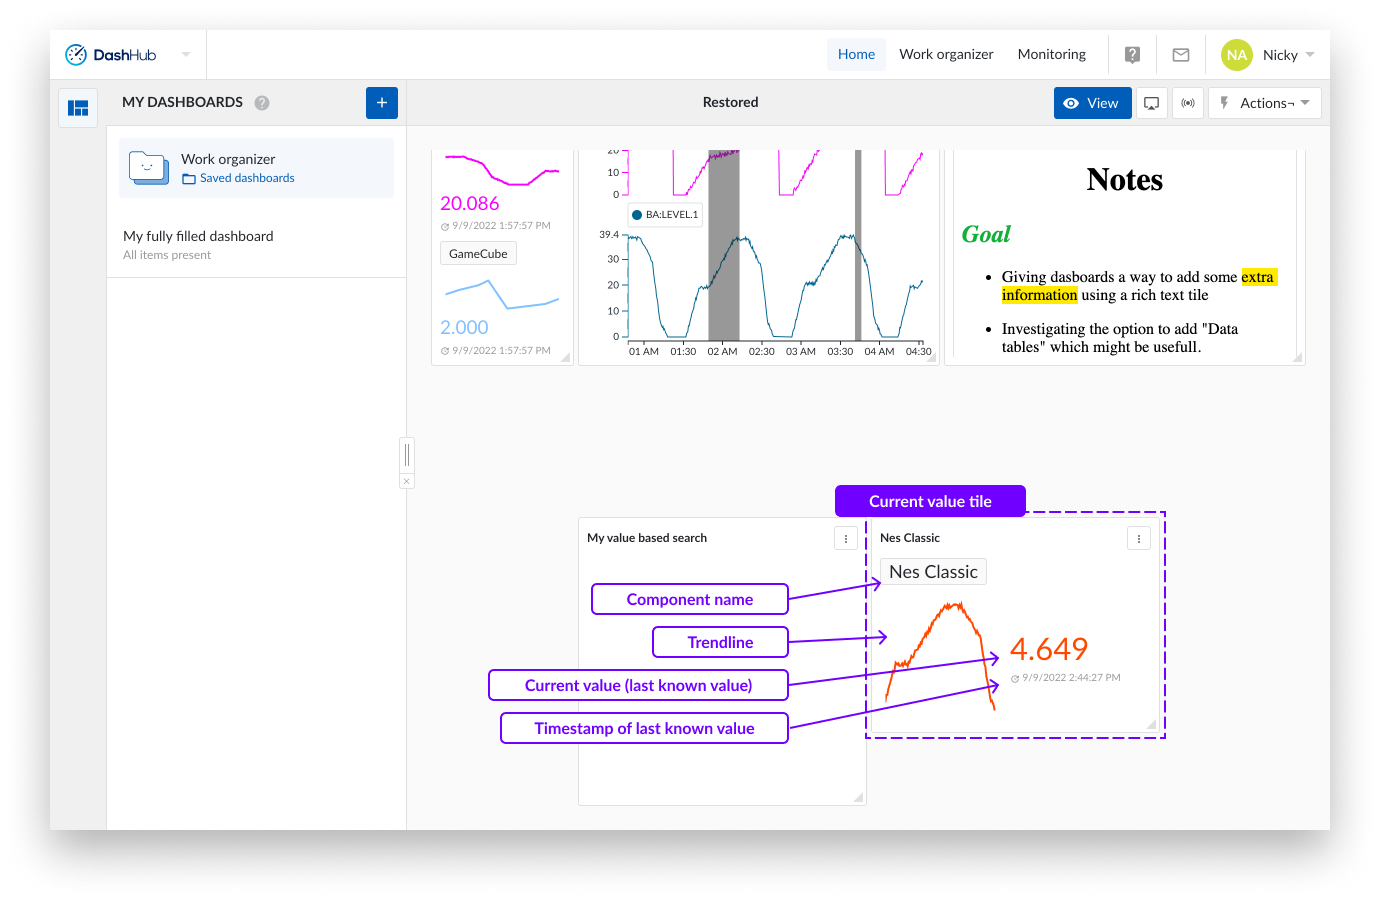Expand the Nicky user account menu

(1268, 55)
